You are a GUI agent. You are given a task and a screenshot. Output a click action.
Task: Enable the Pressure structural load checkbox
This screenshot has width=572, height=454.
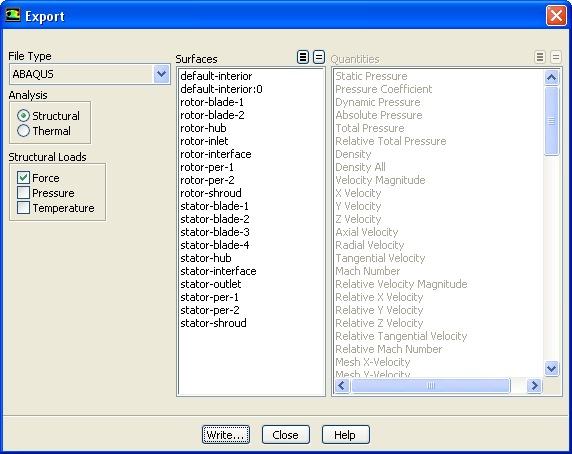(x=23, y=193)
